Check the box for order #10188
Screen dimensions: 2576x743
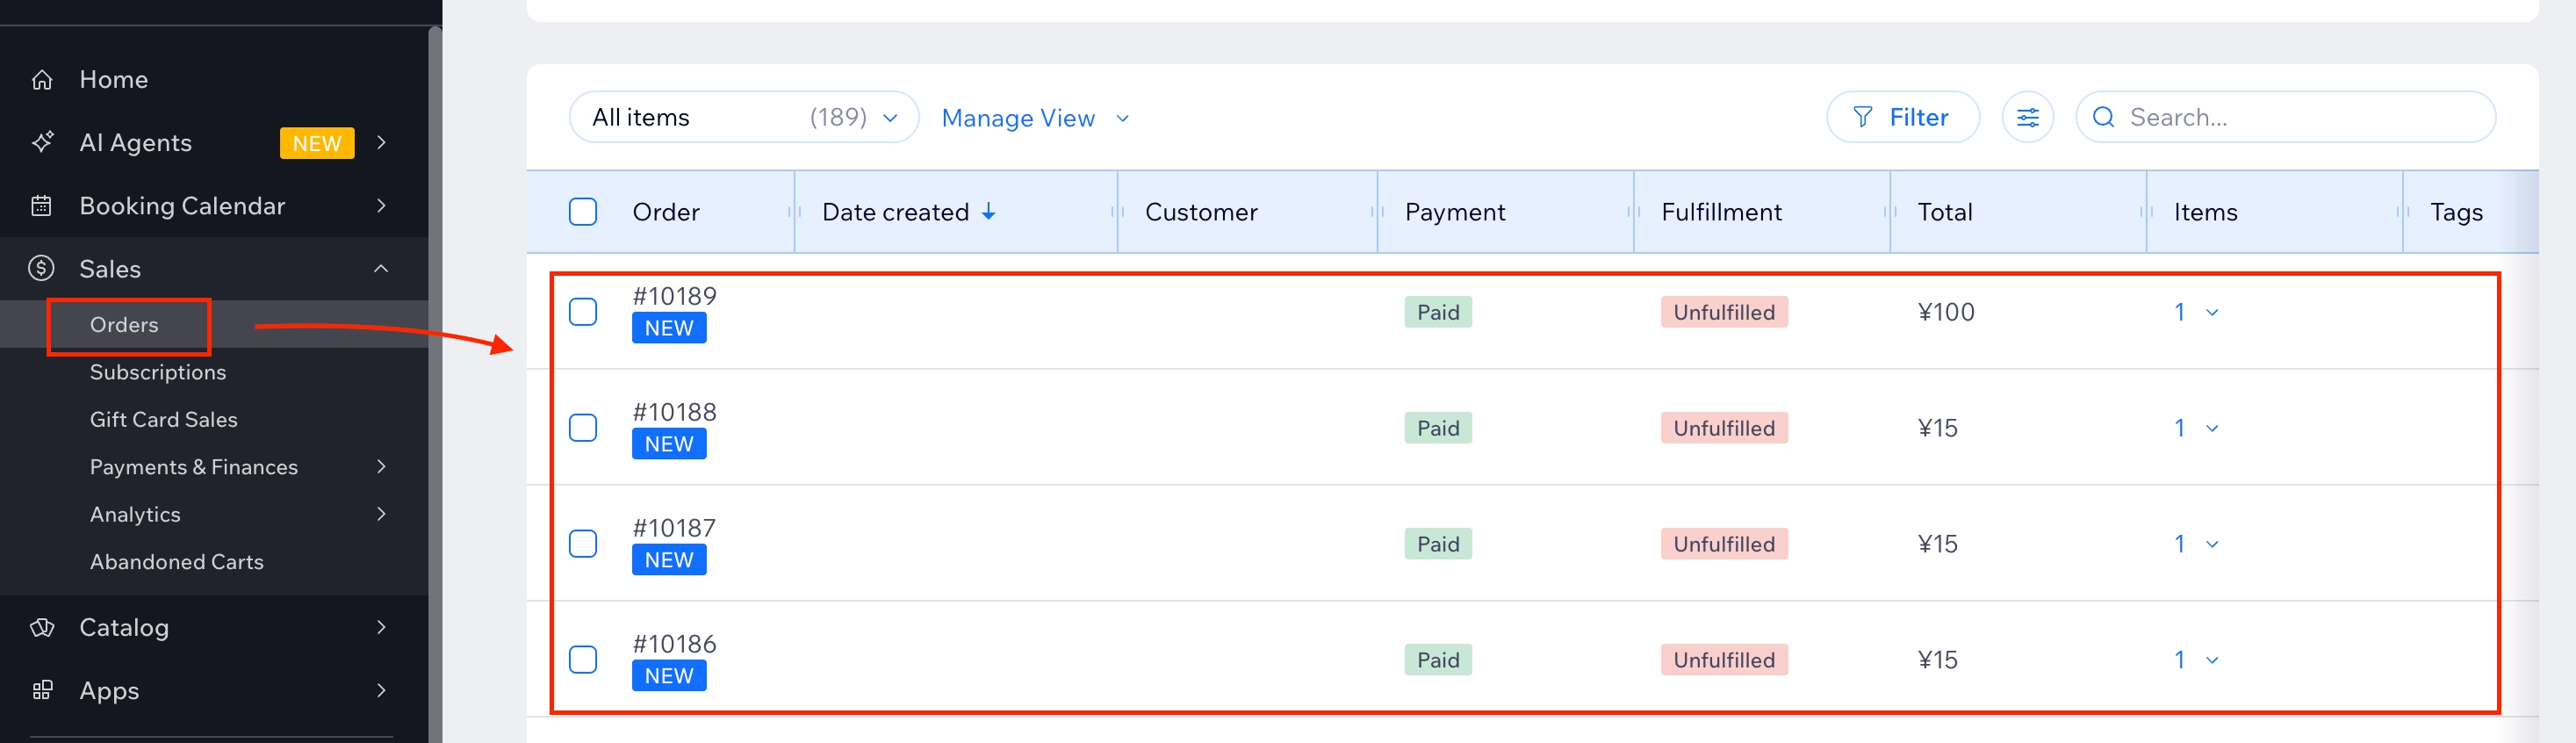click(x=583, y=428)
